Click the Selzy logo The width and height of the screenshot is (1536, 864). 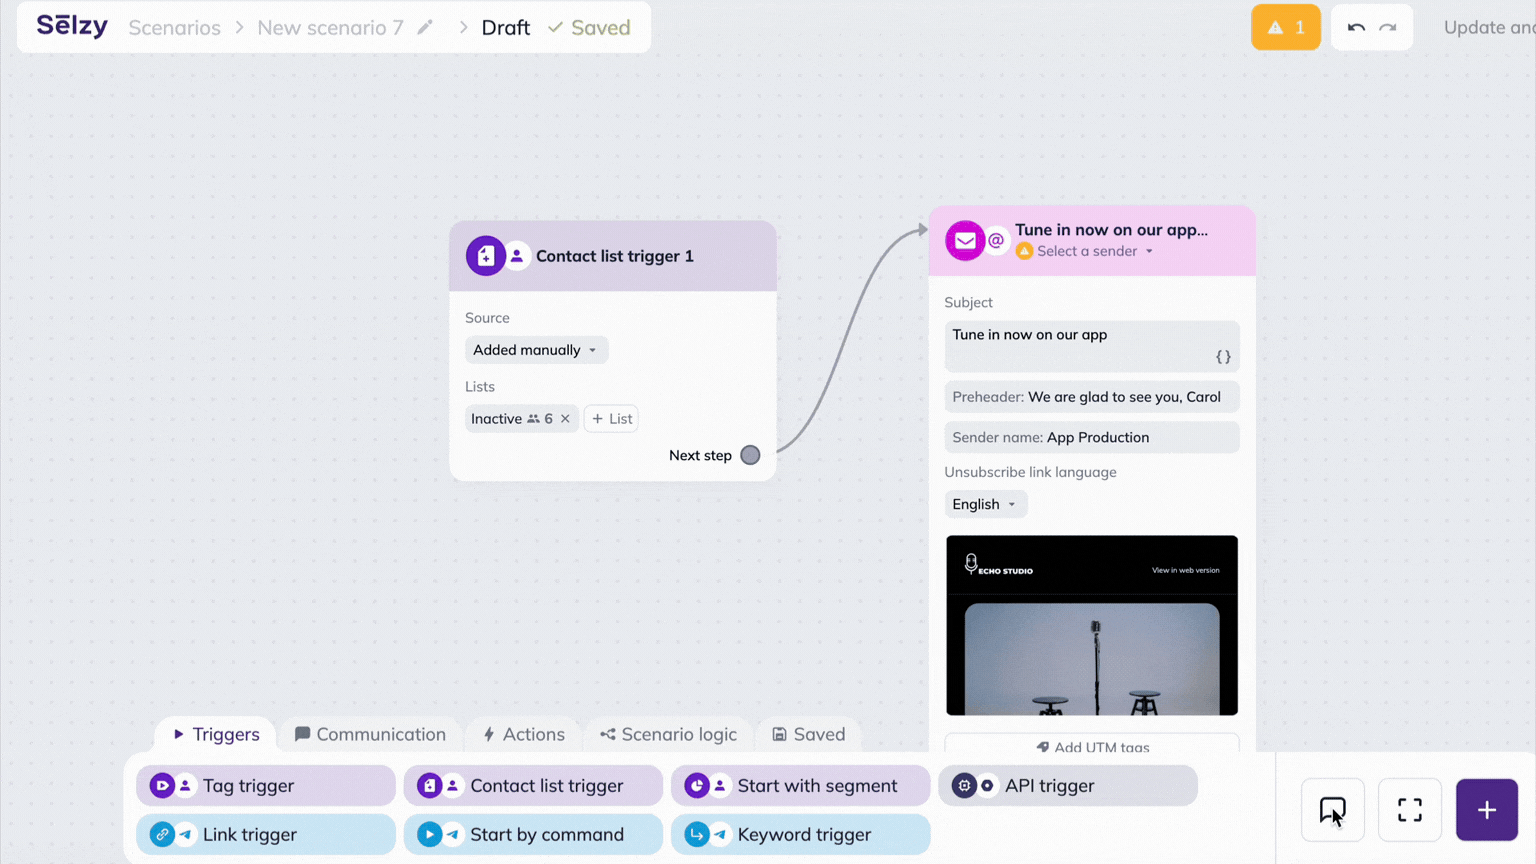pyautogui.click(x=72, y=26)
